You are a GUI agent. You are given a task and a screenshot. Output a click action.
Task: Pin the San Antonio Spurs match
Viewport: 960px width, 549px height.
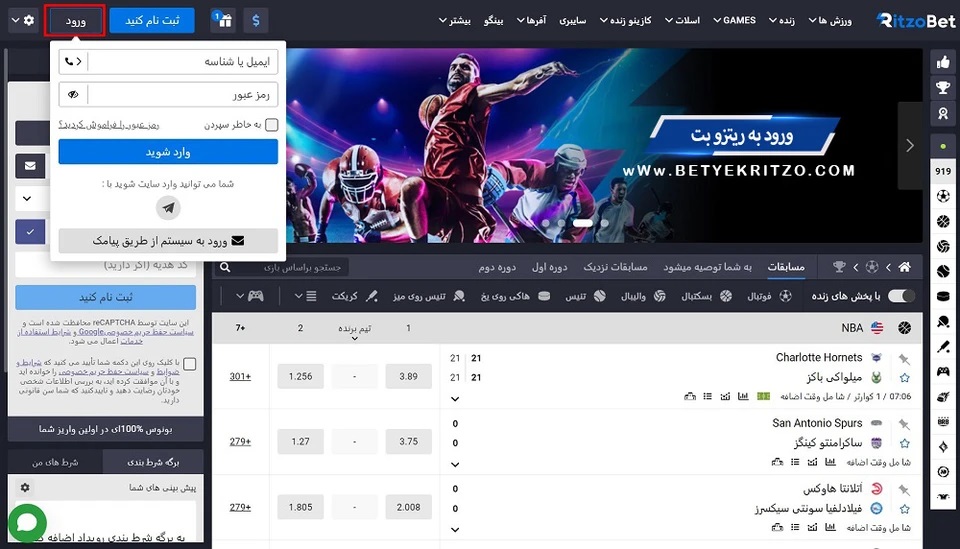pos(904,424)
